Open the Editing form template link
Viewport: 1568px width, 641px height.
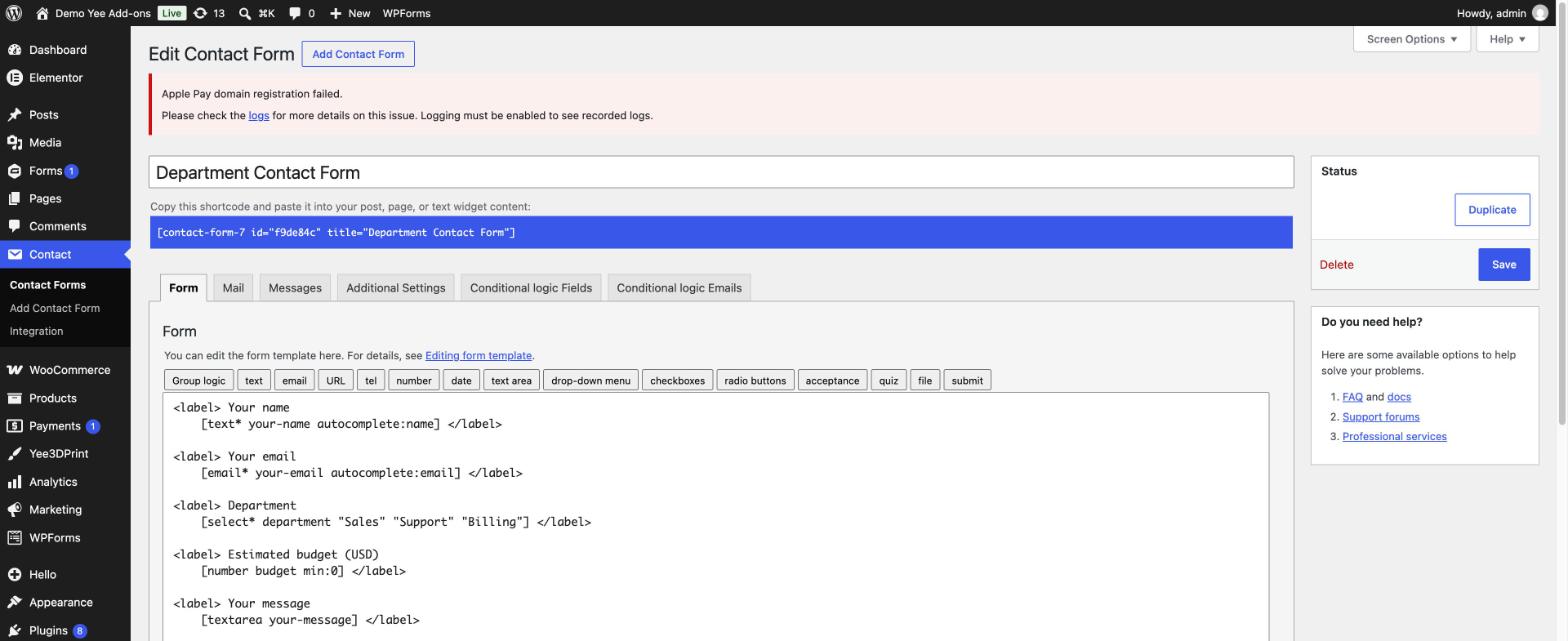tap(478, 356)
